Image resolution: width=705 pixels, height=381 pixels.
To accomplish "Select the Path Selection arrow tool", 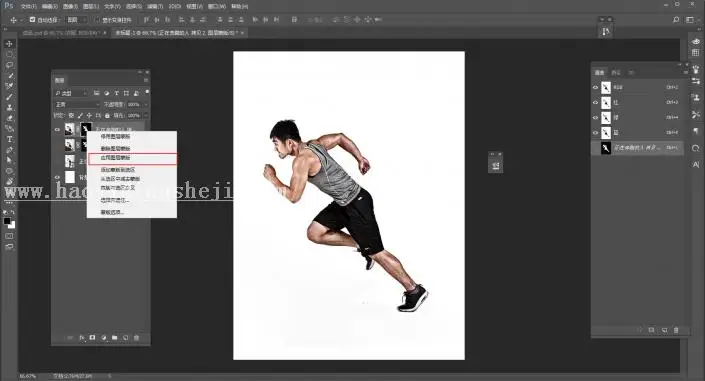I will coord(9,160).
